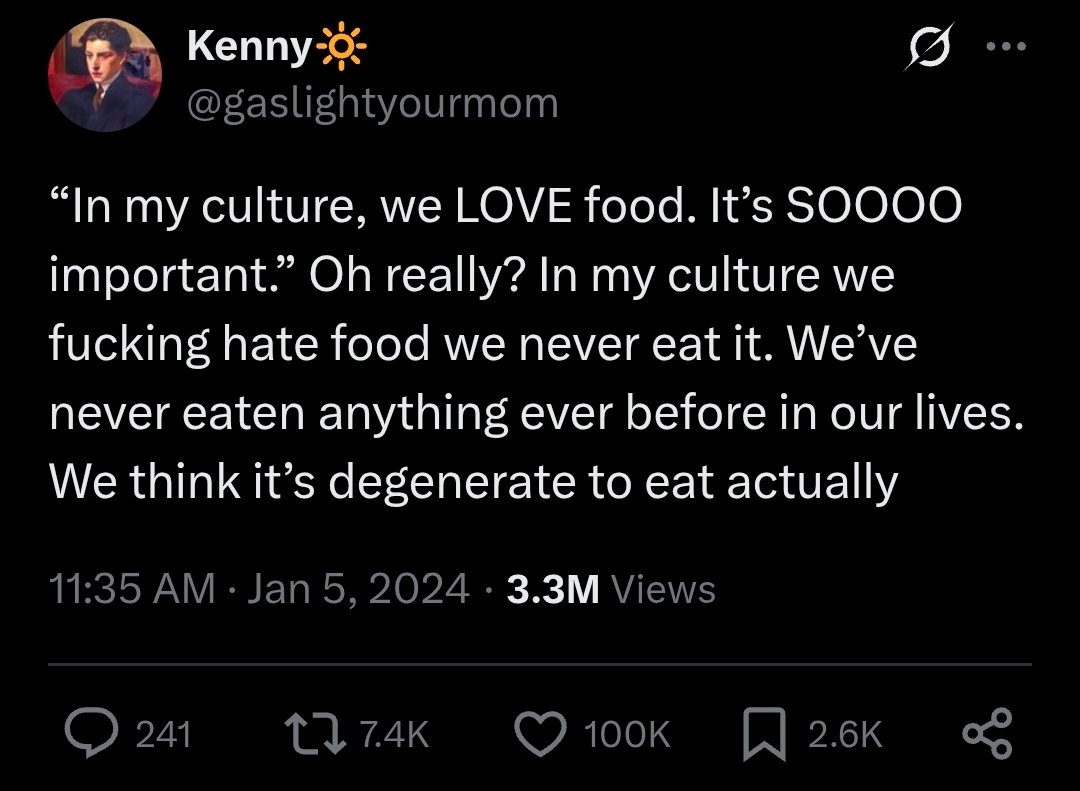Open the share icon menu
The image size is (1080, 791).
click(989, 735)
